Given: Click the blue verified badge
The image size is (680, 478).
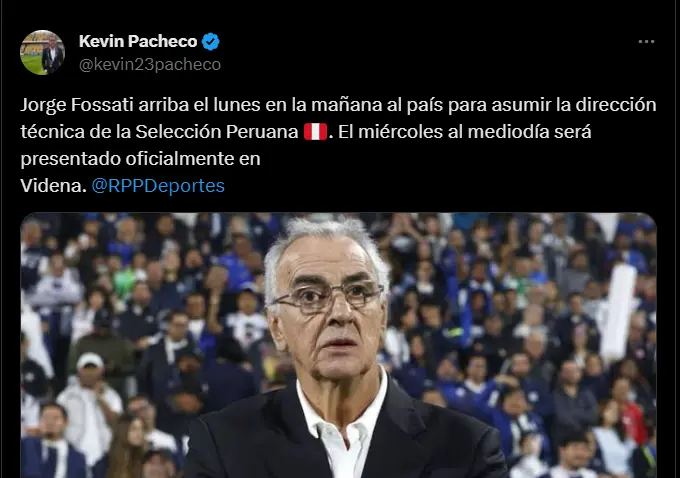Looking at the screenshot, I should pos(211,42).
